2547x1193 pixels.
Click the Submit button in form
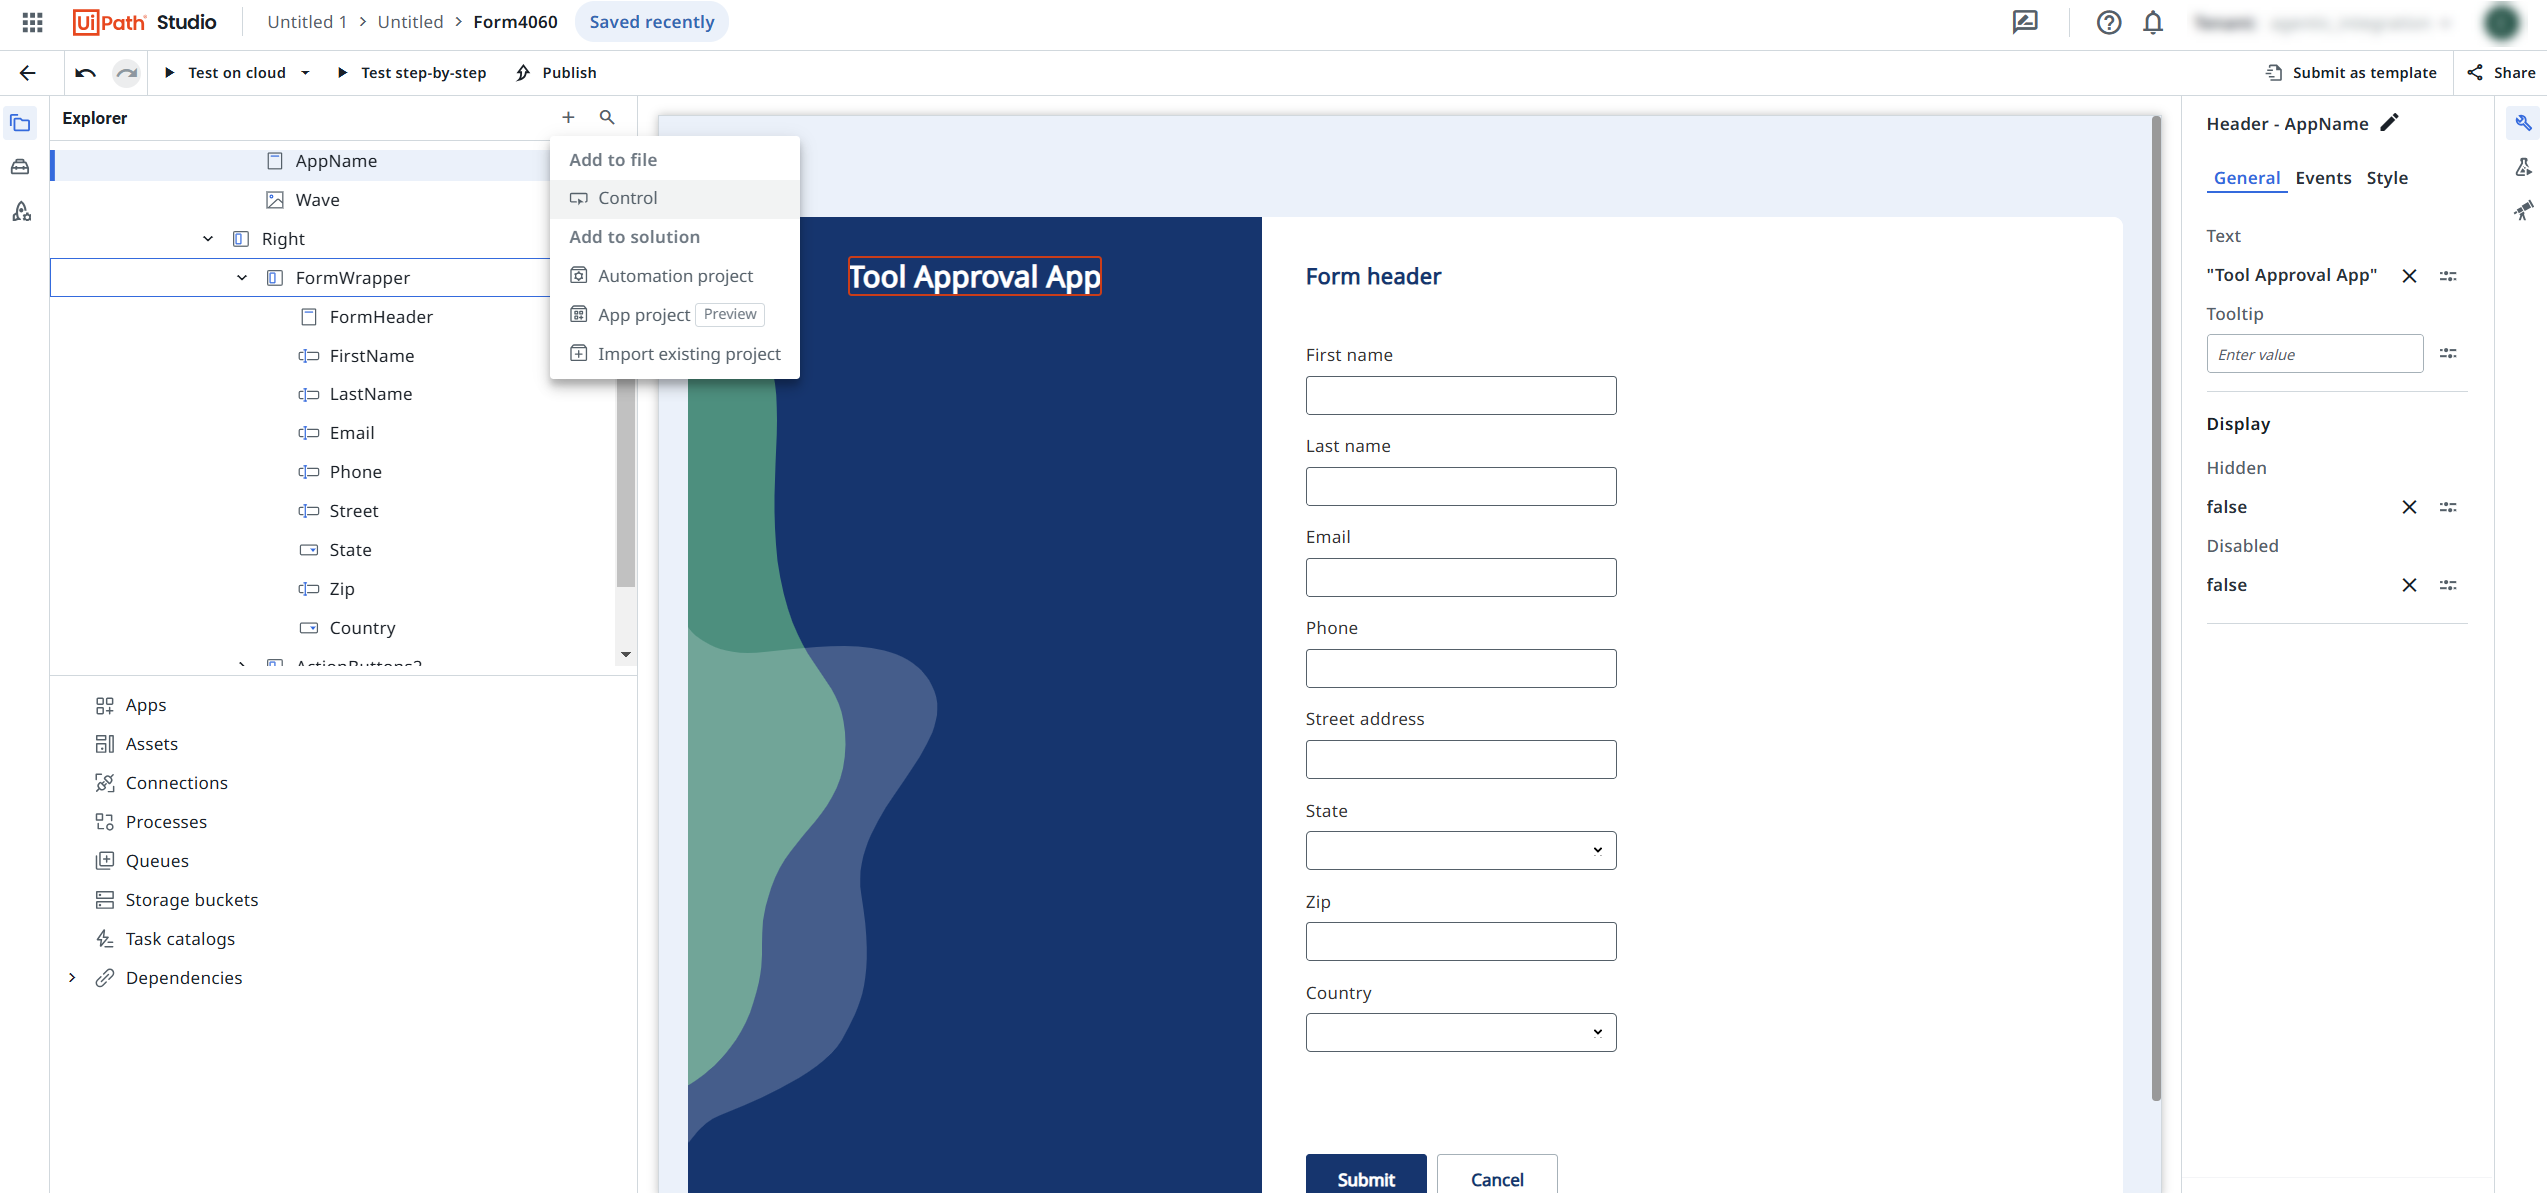(x=1365, y=1176)
